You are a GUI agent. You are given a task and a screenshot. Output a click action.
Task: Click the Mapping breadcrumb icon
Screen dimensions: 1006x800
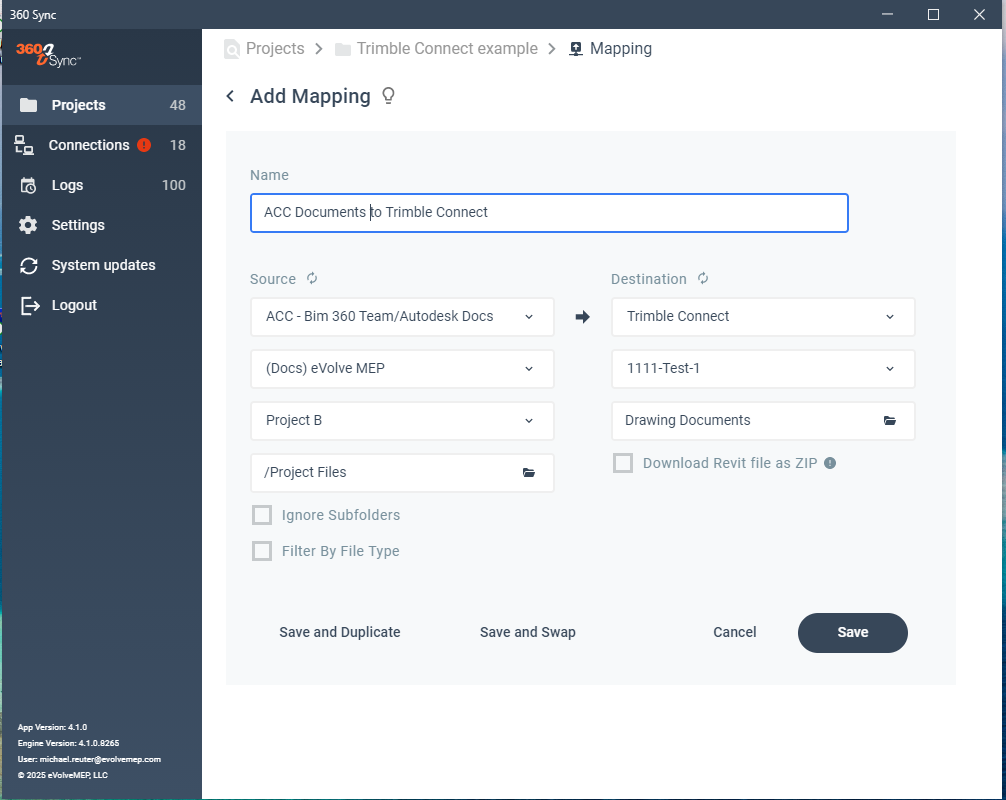click(x=576, y=49)
